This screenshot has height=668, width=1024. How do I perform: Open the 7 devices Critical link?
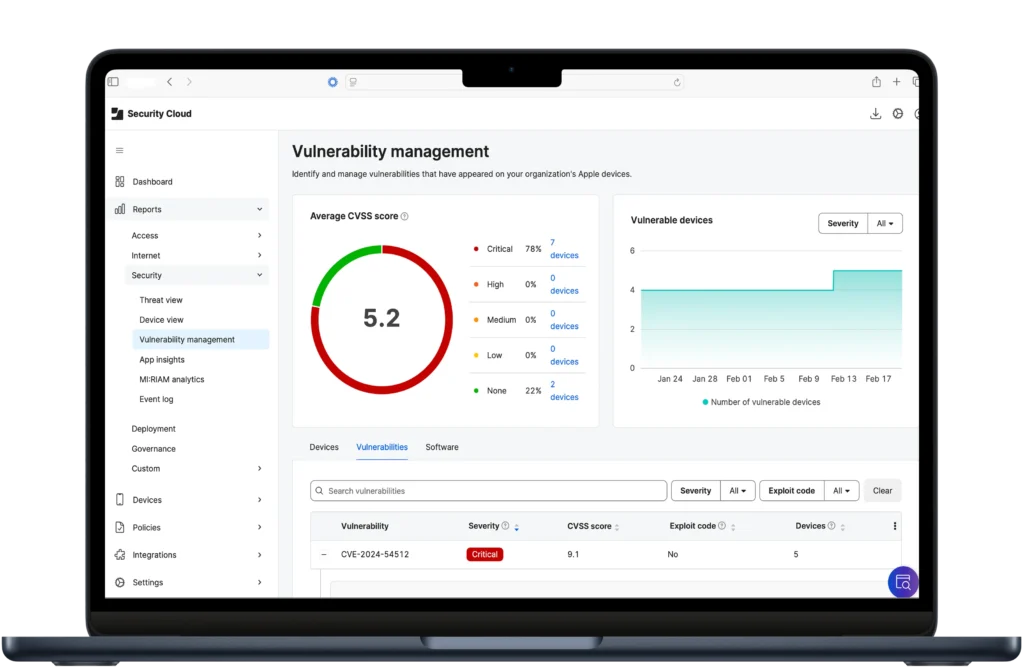(564, 249)
